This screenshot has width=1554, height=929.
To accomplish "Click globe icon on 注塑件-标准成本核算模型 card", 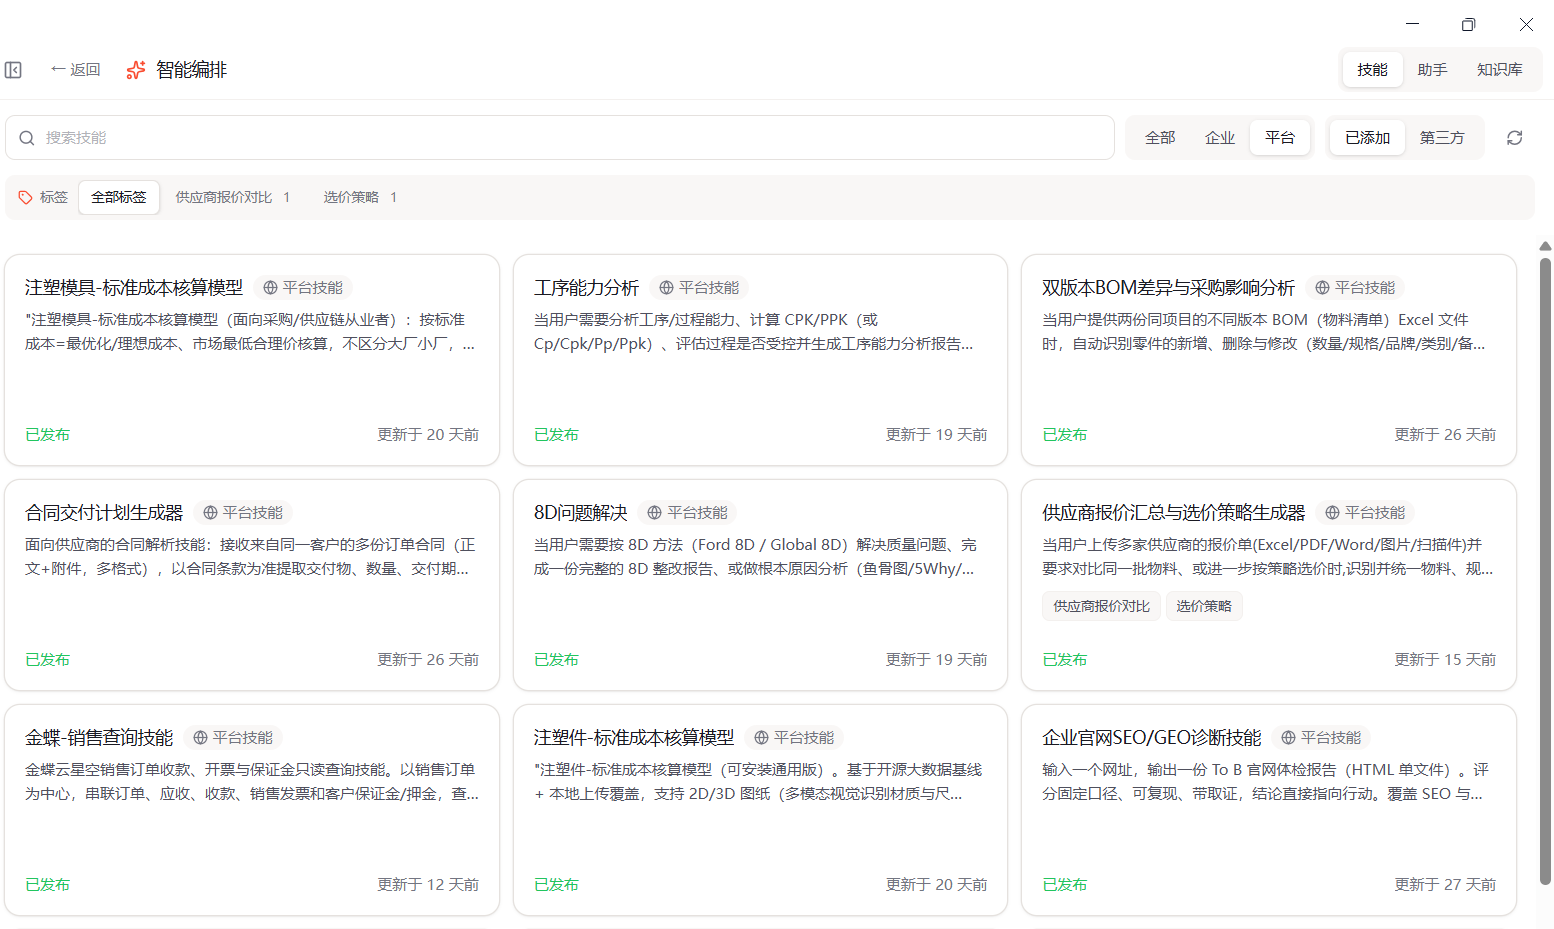I will click(761, 738).
